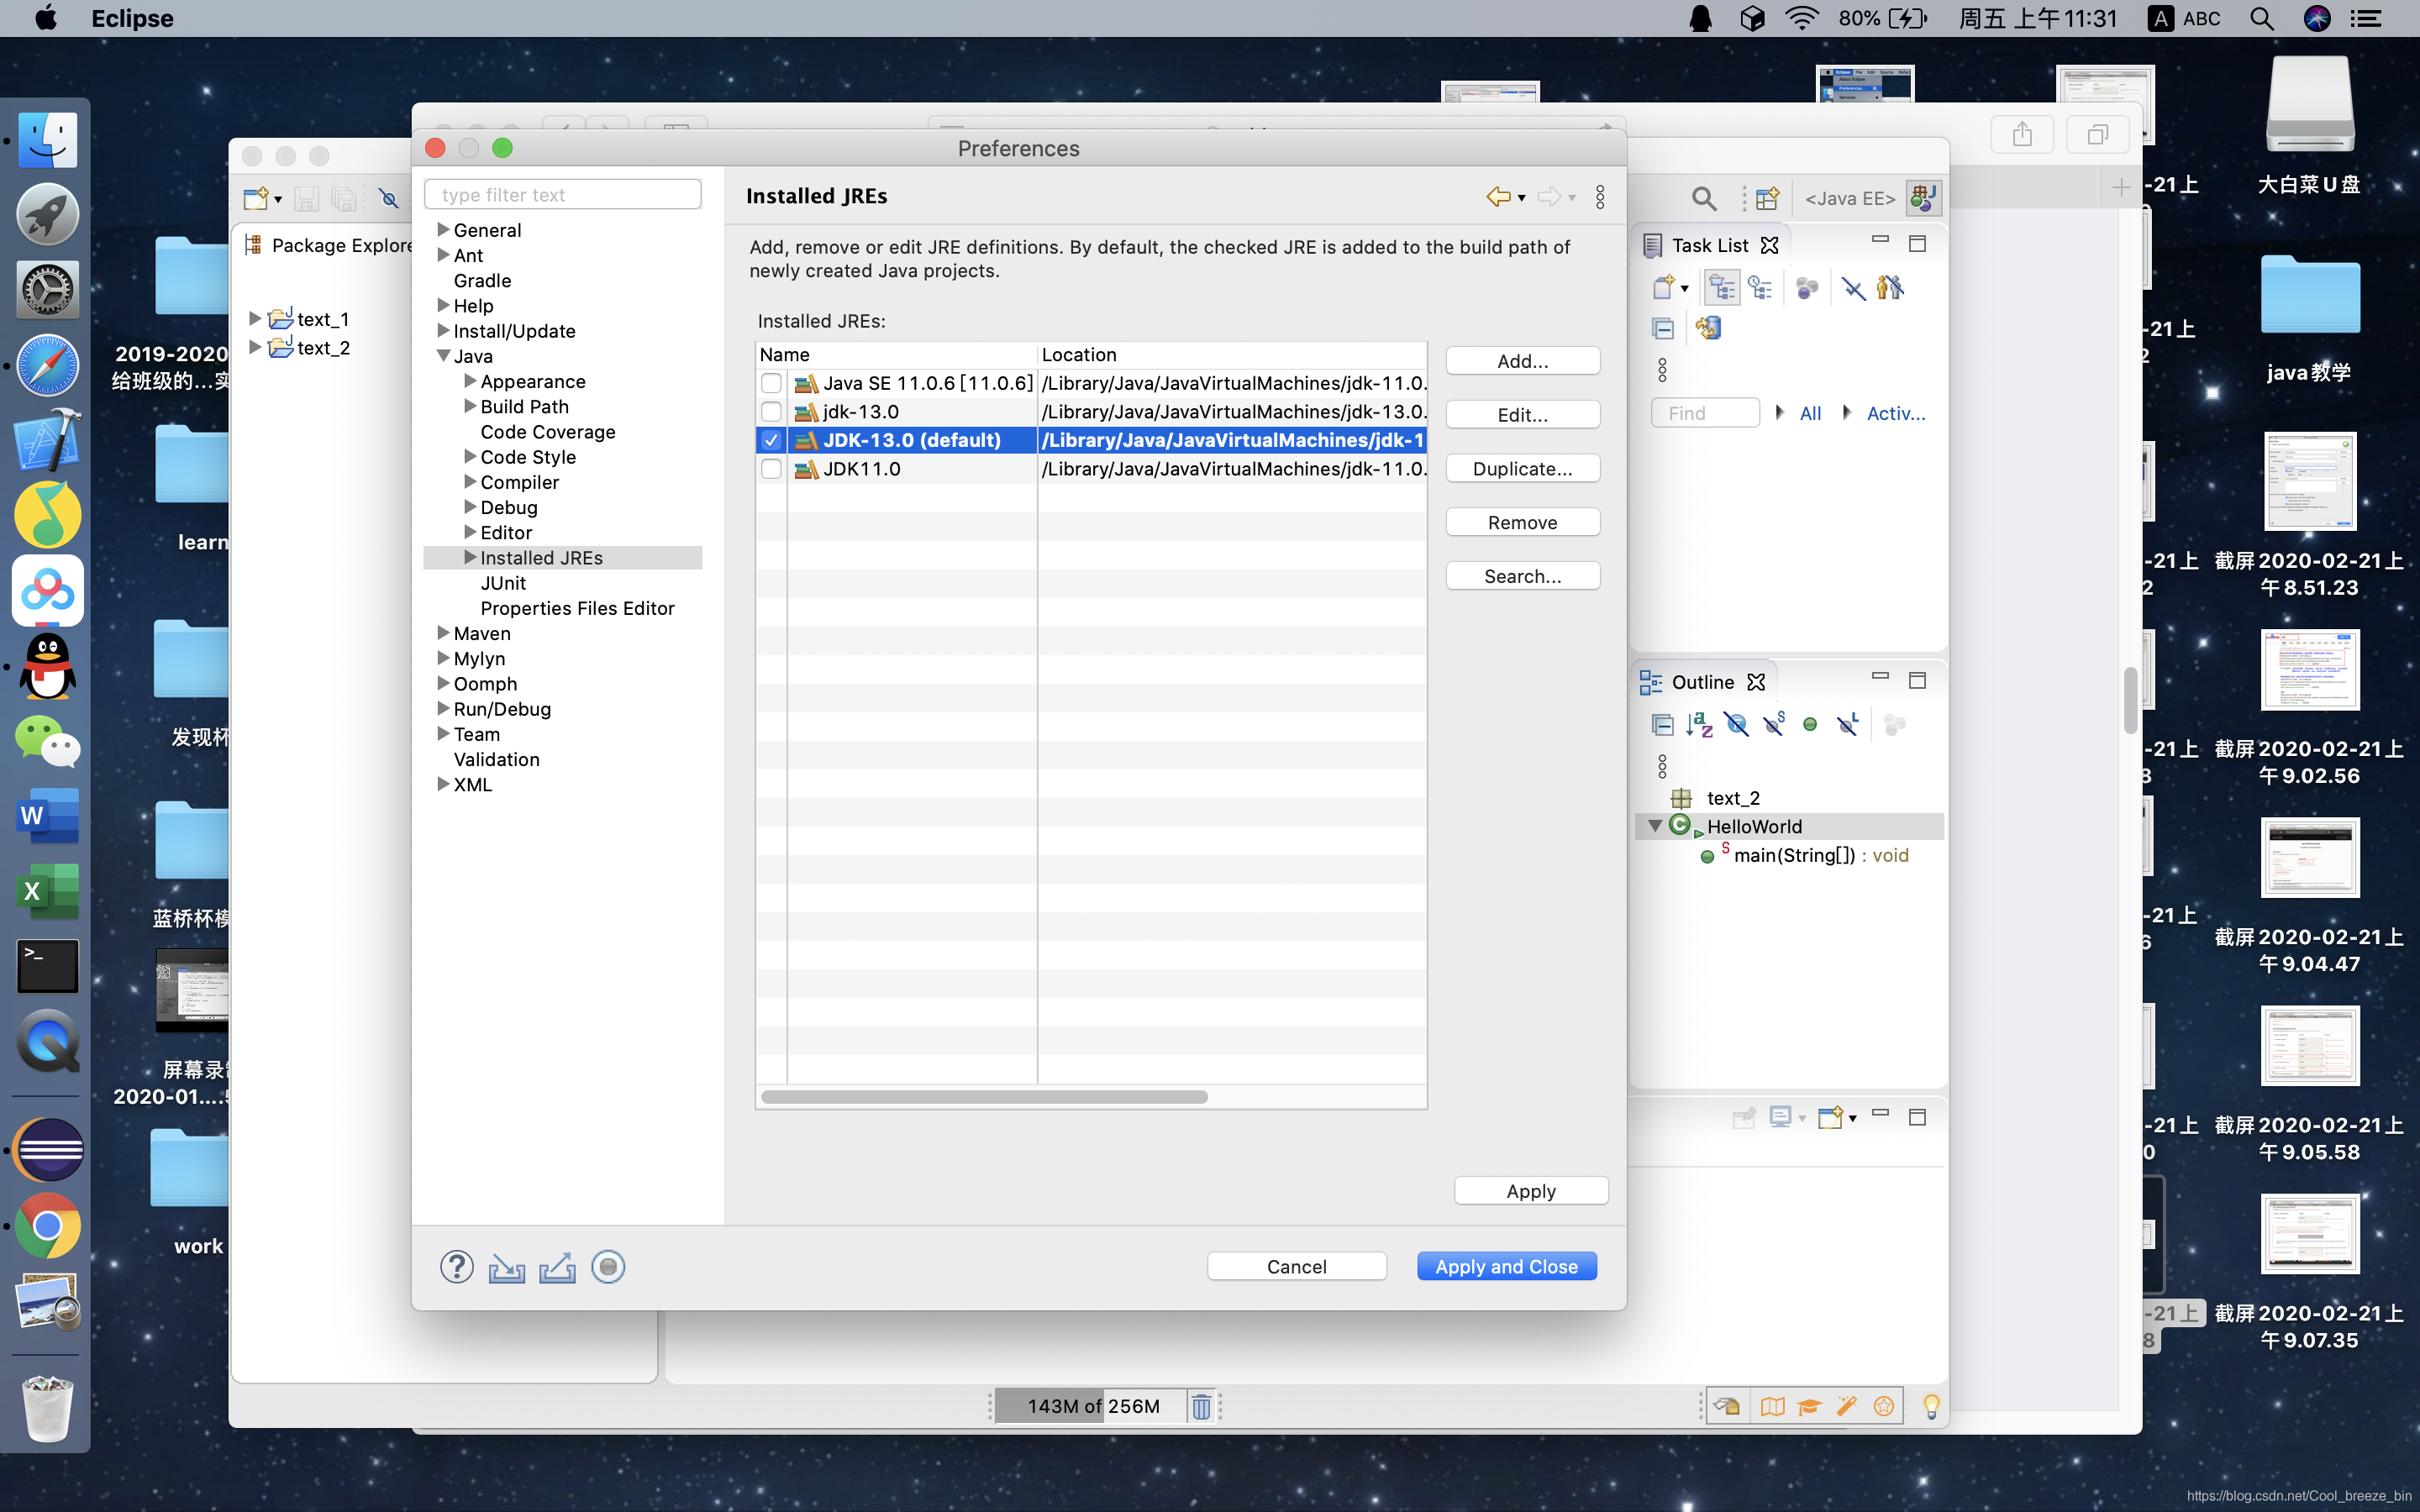
Task: Toggle Hide Fields icon in Outline
Action: [1737, 725]
